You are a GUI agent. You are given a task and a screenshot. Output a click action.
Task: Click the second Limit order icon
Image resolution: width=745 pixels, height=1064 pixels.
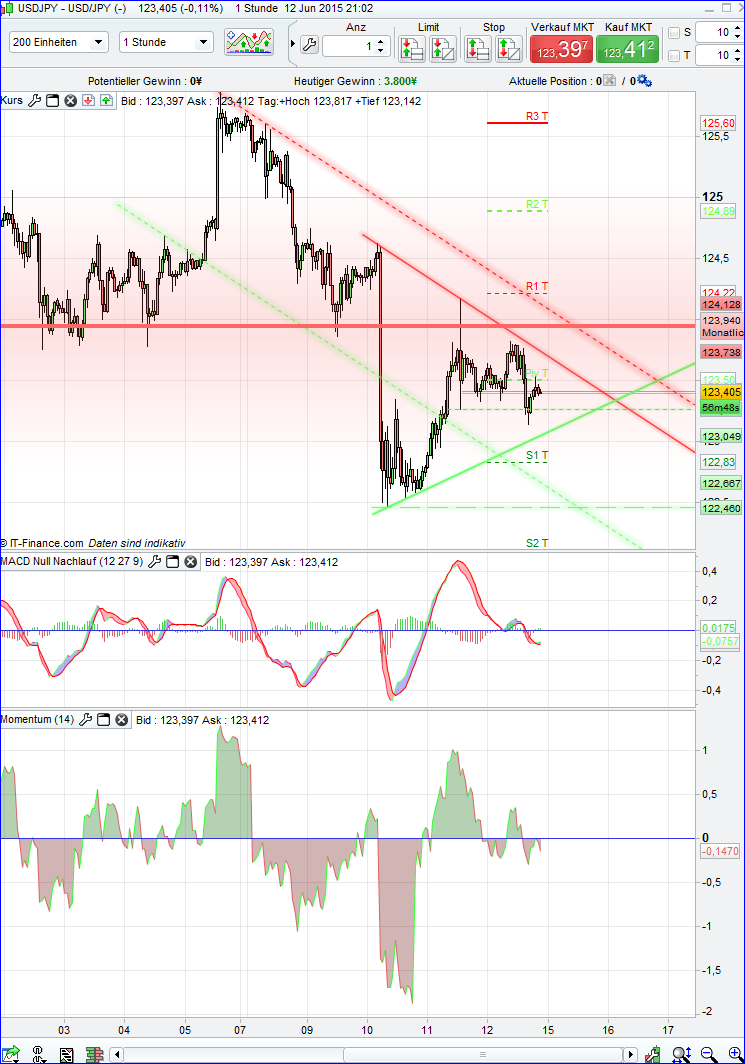(443, 49)
